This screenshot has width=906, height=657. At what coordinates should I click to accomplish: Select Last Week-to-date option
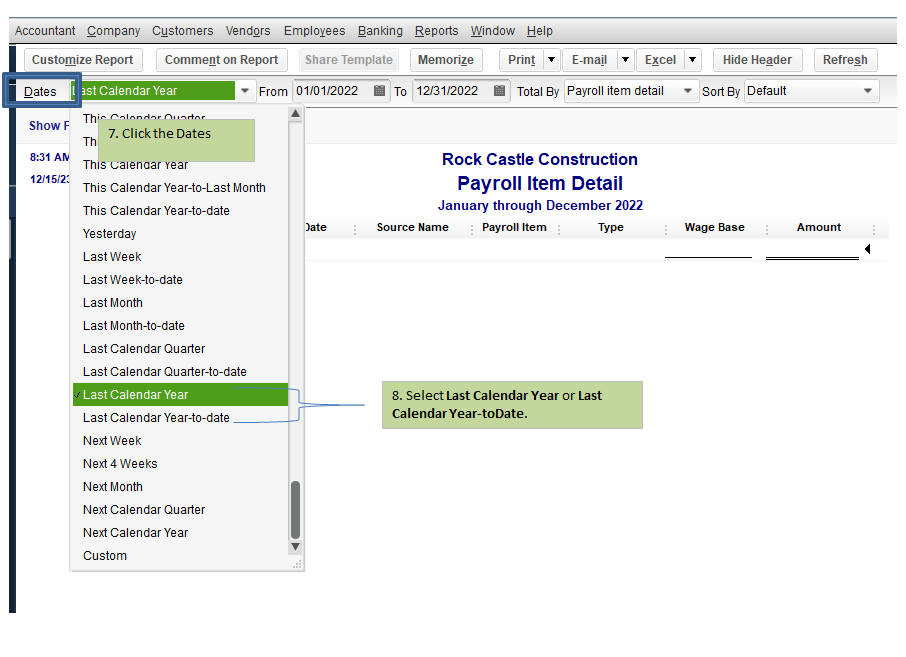pyautogui.click(x=180, y=280)
